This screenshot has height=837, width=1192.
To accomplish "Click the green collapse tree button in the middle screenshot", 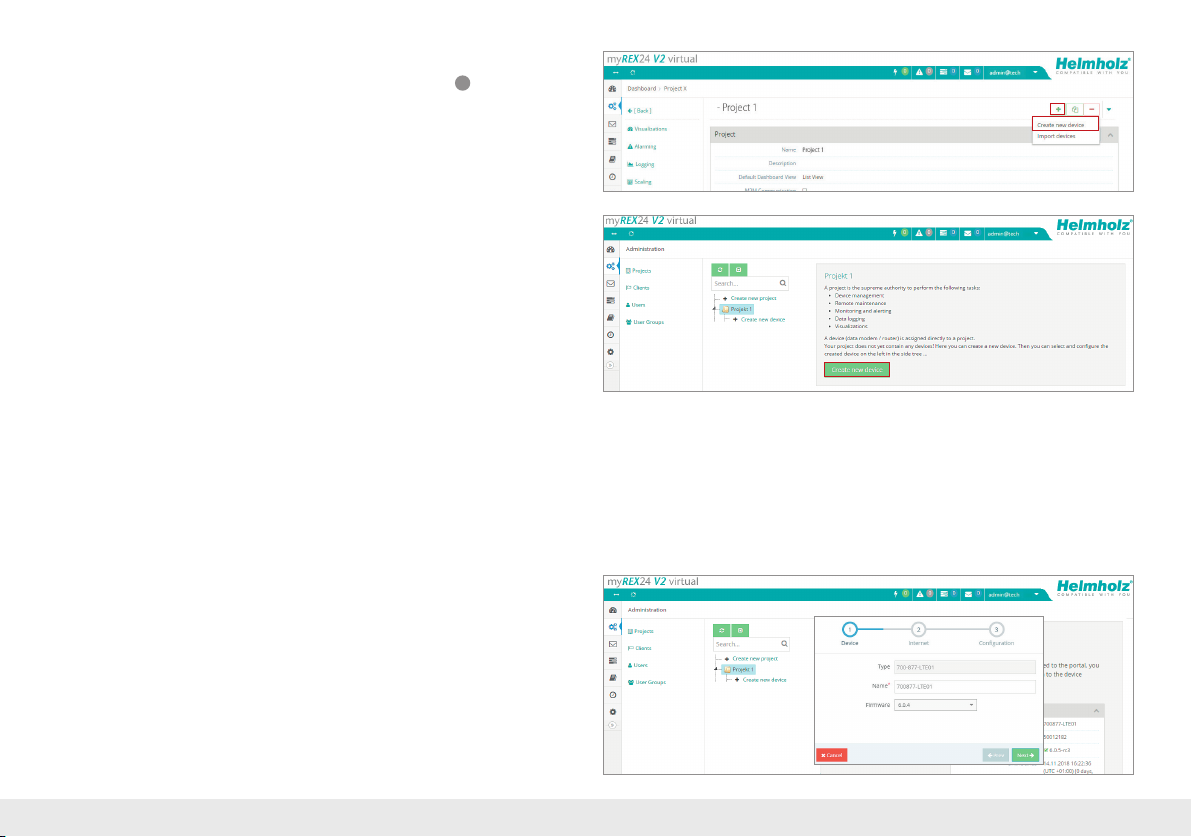I will [x=738, y=270].
